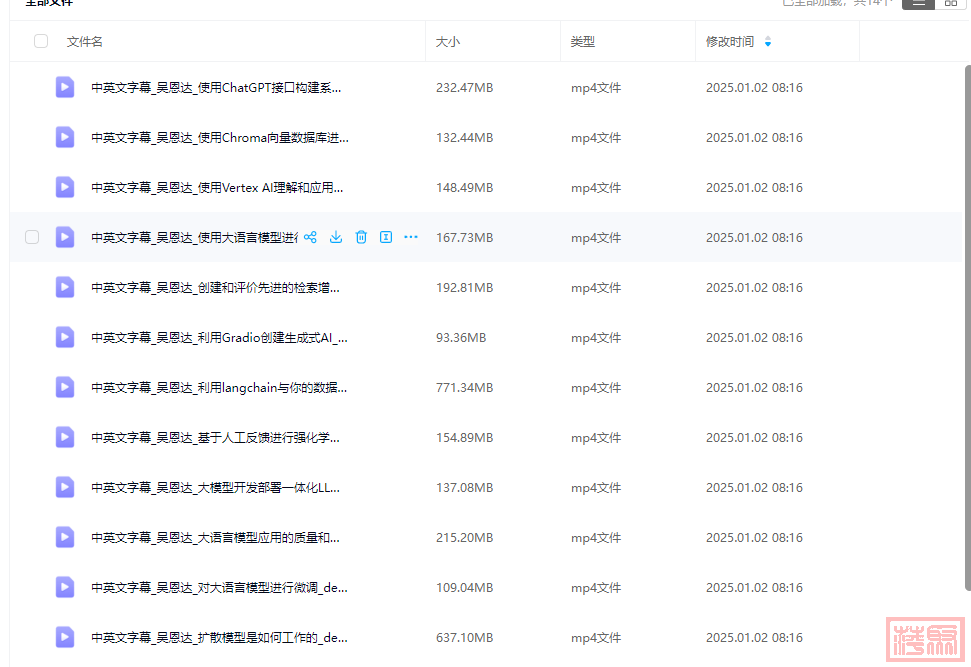
Task: Click the trash delete icon on the hovered row
Action: 361,237
